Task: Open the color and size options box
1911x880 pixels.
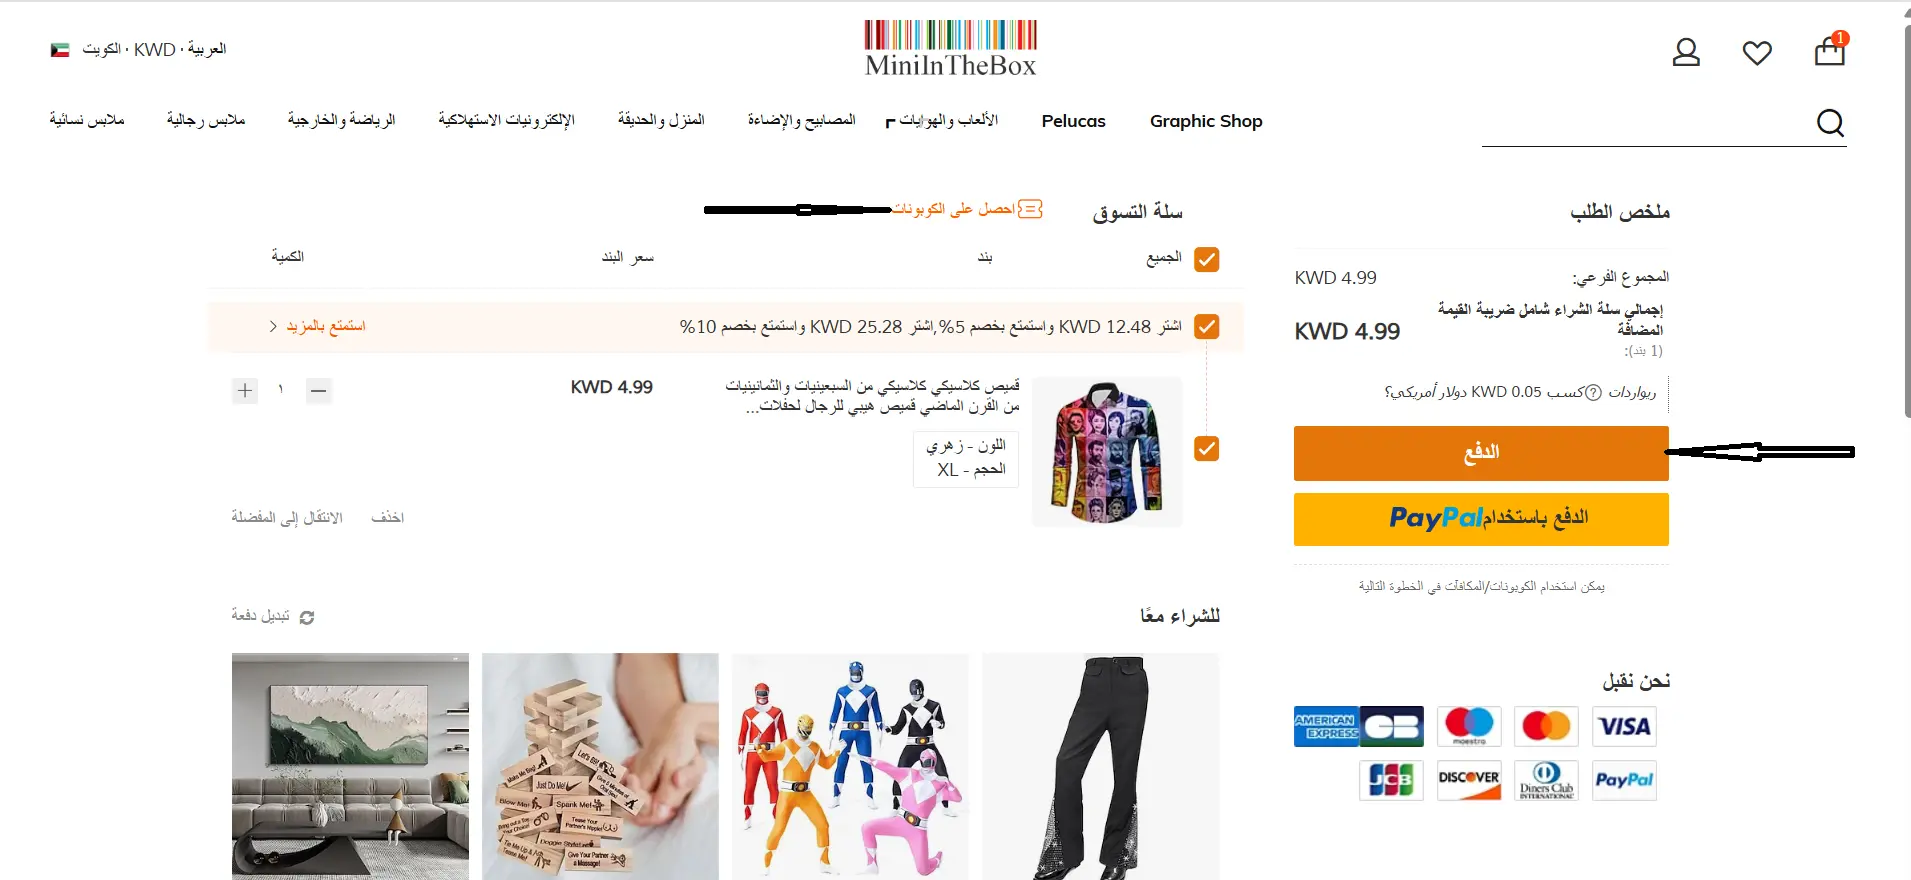Action: [966, 459]
